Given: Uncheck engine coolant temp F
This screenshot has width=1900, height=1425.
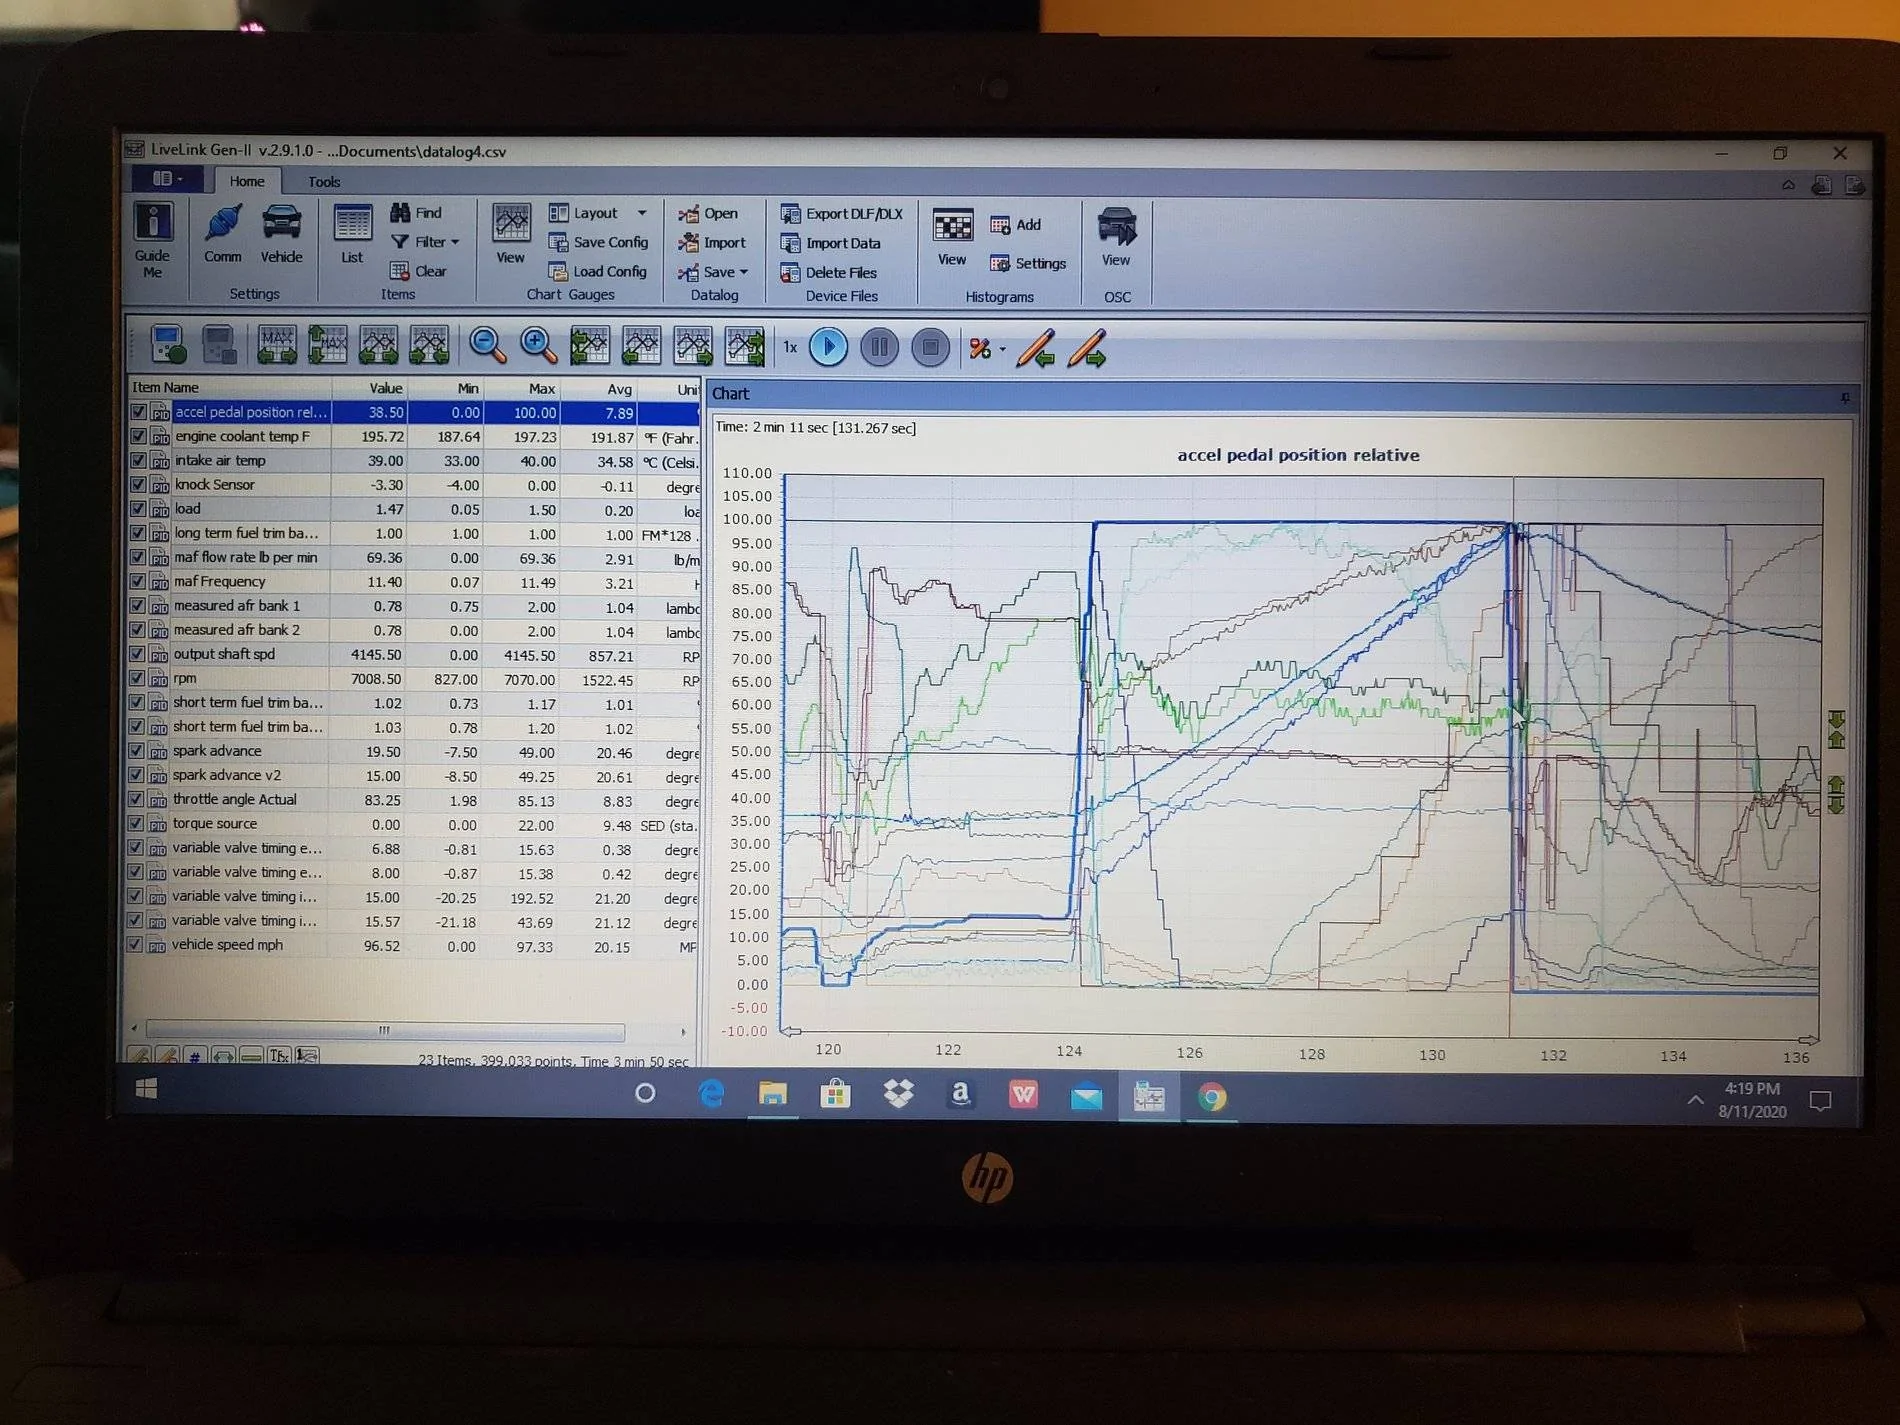Looking at the screenshot, I should pos(139,436).
